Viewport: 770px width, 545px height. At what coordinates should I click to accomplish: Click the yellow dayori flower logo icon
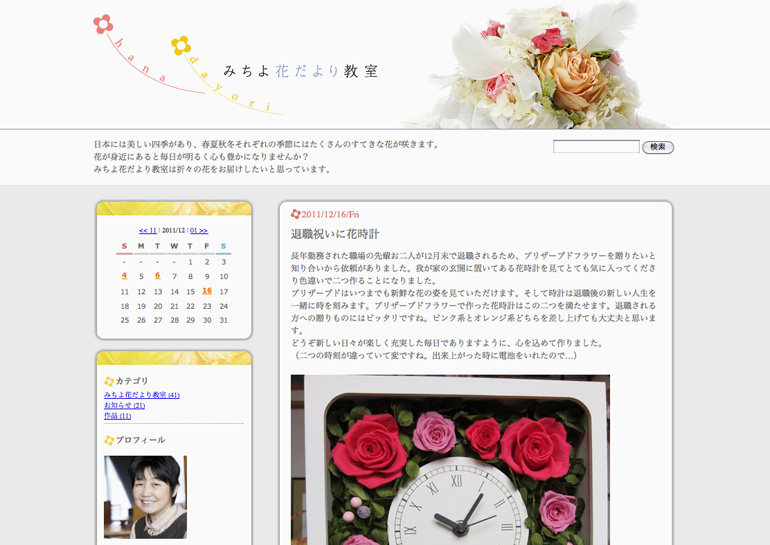181,46
